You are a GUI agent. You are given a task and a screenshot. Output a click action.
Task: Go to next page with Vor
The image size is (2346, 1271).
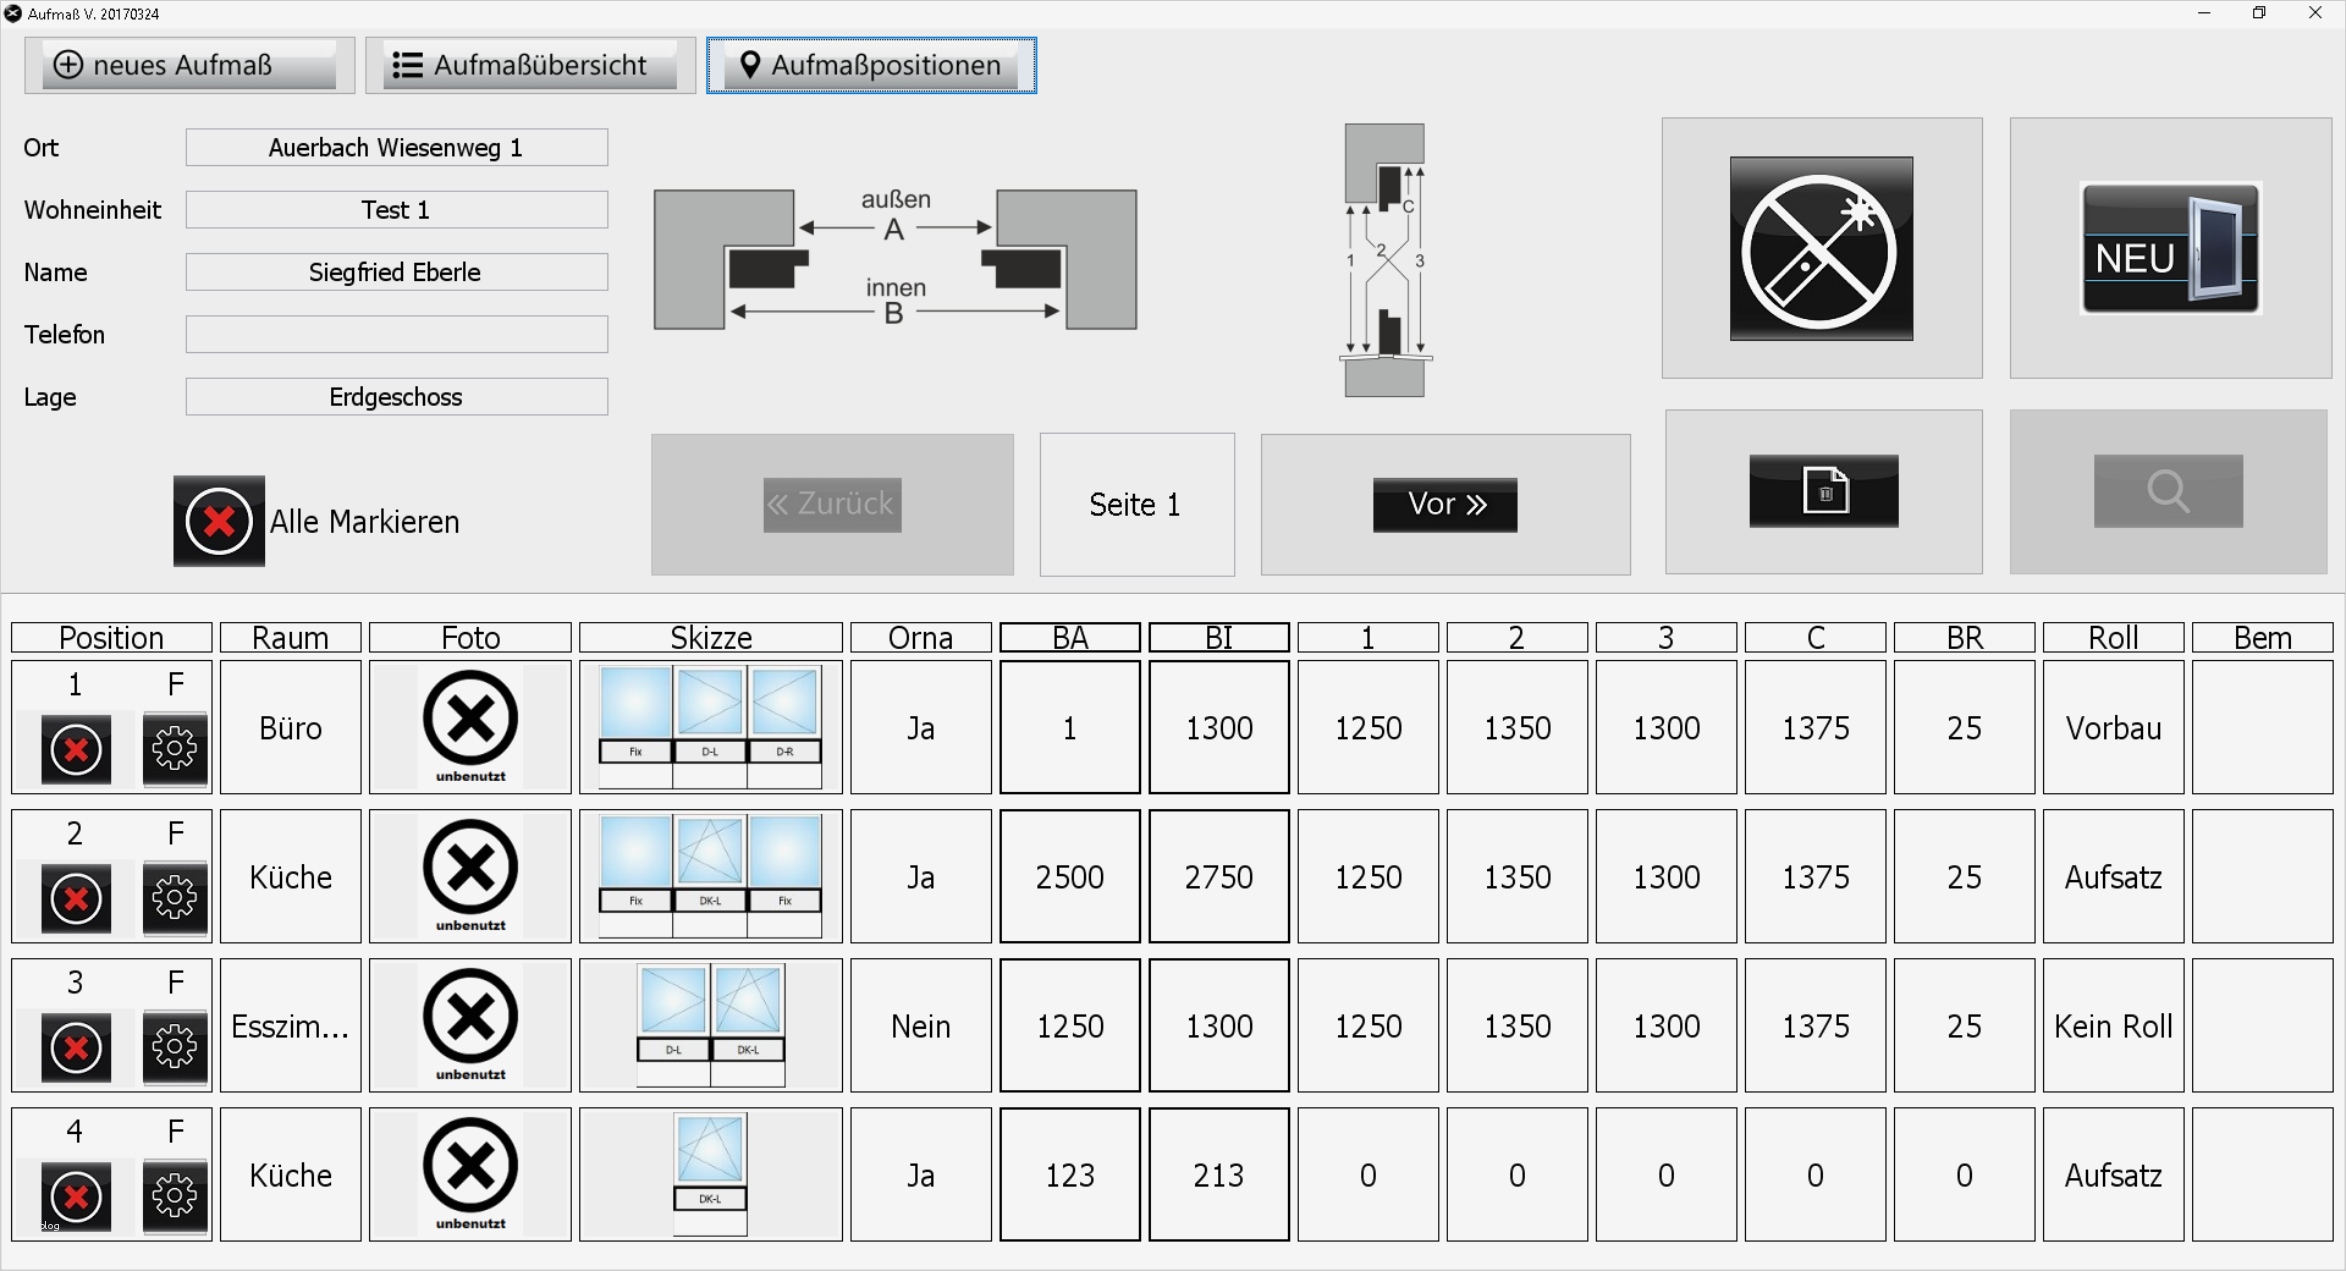pyautogui.click(x=1444, y=504)
